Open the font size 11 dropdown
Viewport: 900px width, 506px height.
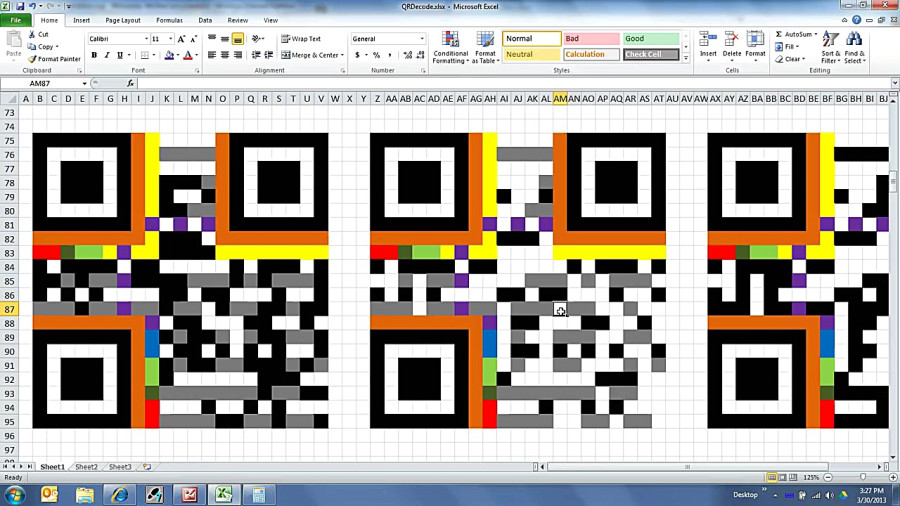coord(170,39)
